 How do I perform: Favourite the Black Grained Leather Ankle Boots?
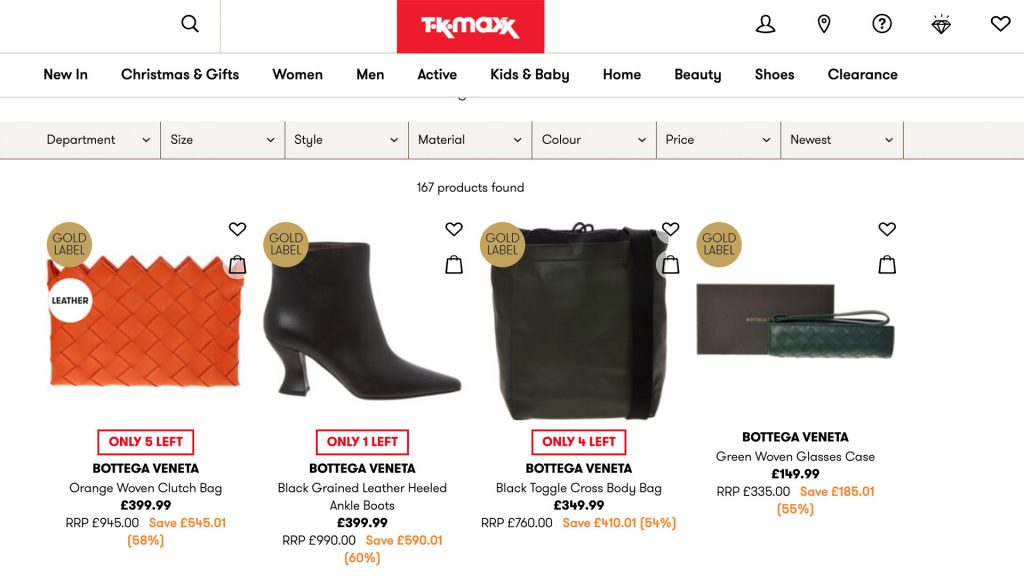[454, 229]
